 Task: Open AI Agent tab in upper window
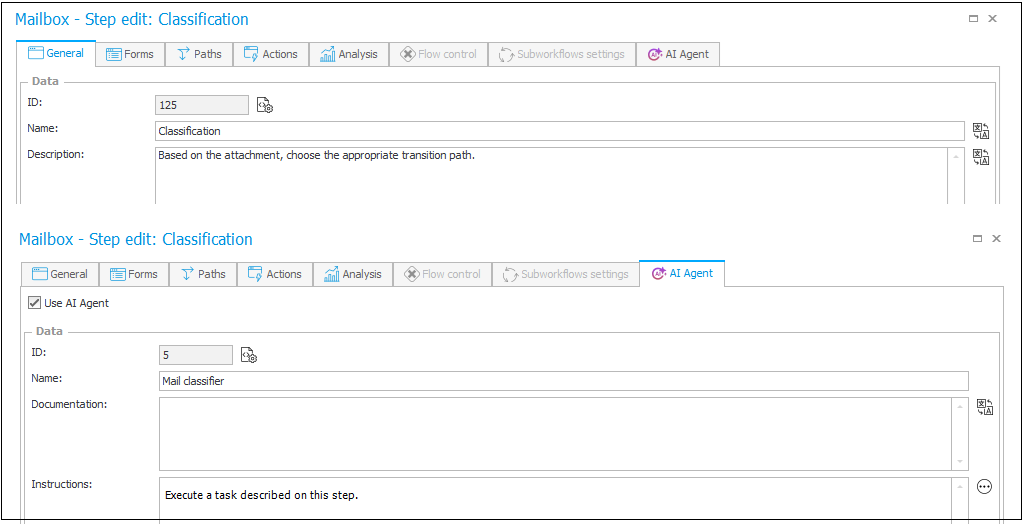click(x=678, y=54)
